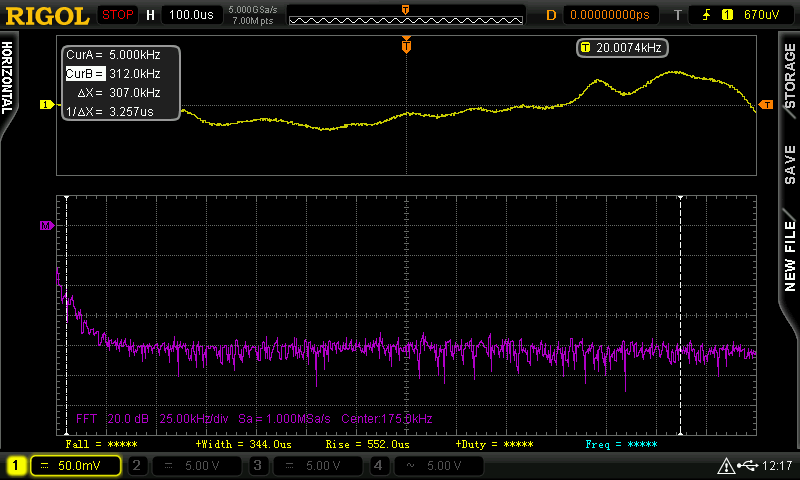The width and height of the screenshot is (800, 480).
Task: Click the 12:17 clock readout
Action: pyautogui.click(x=777, y=465)
